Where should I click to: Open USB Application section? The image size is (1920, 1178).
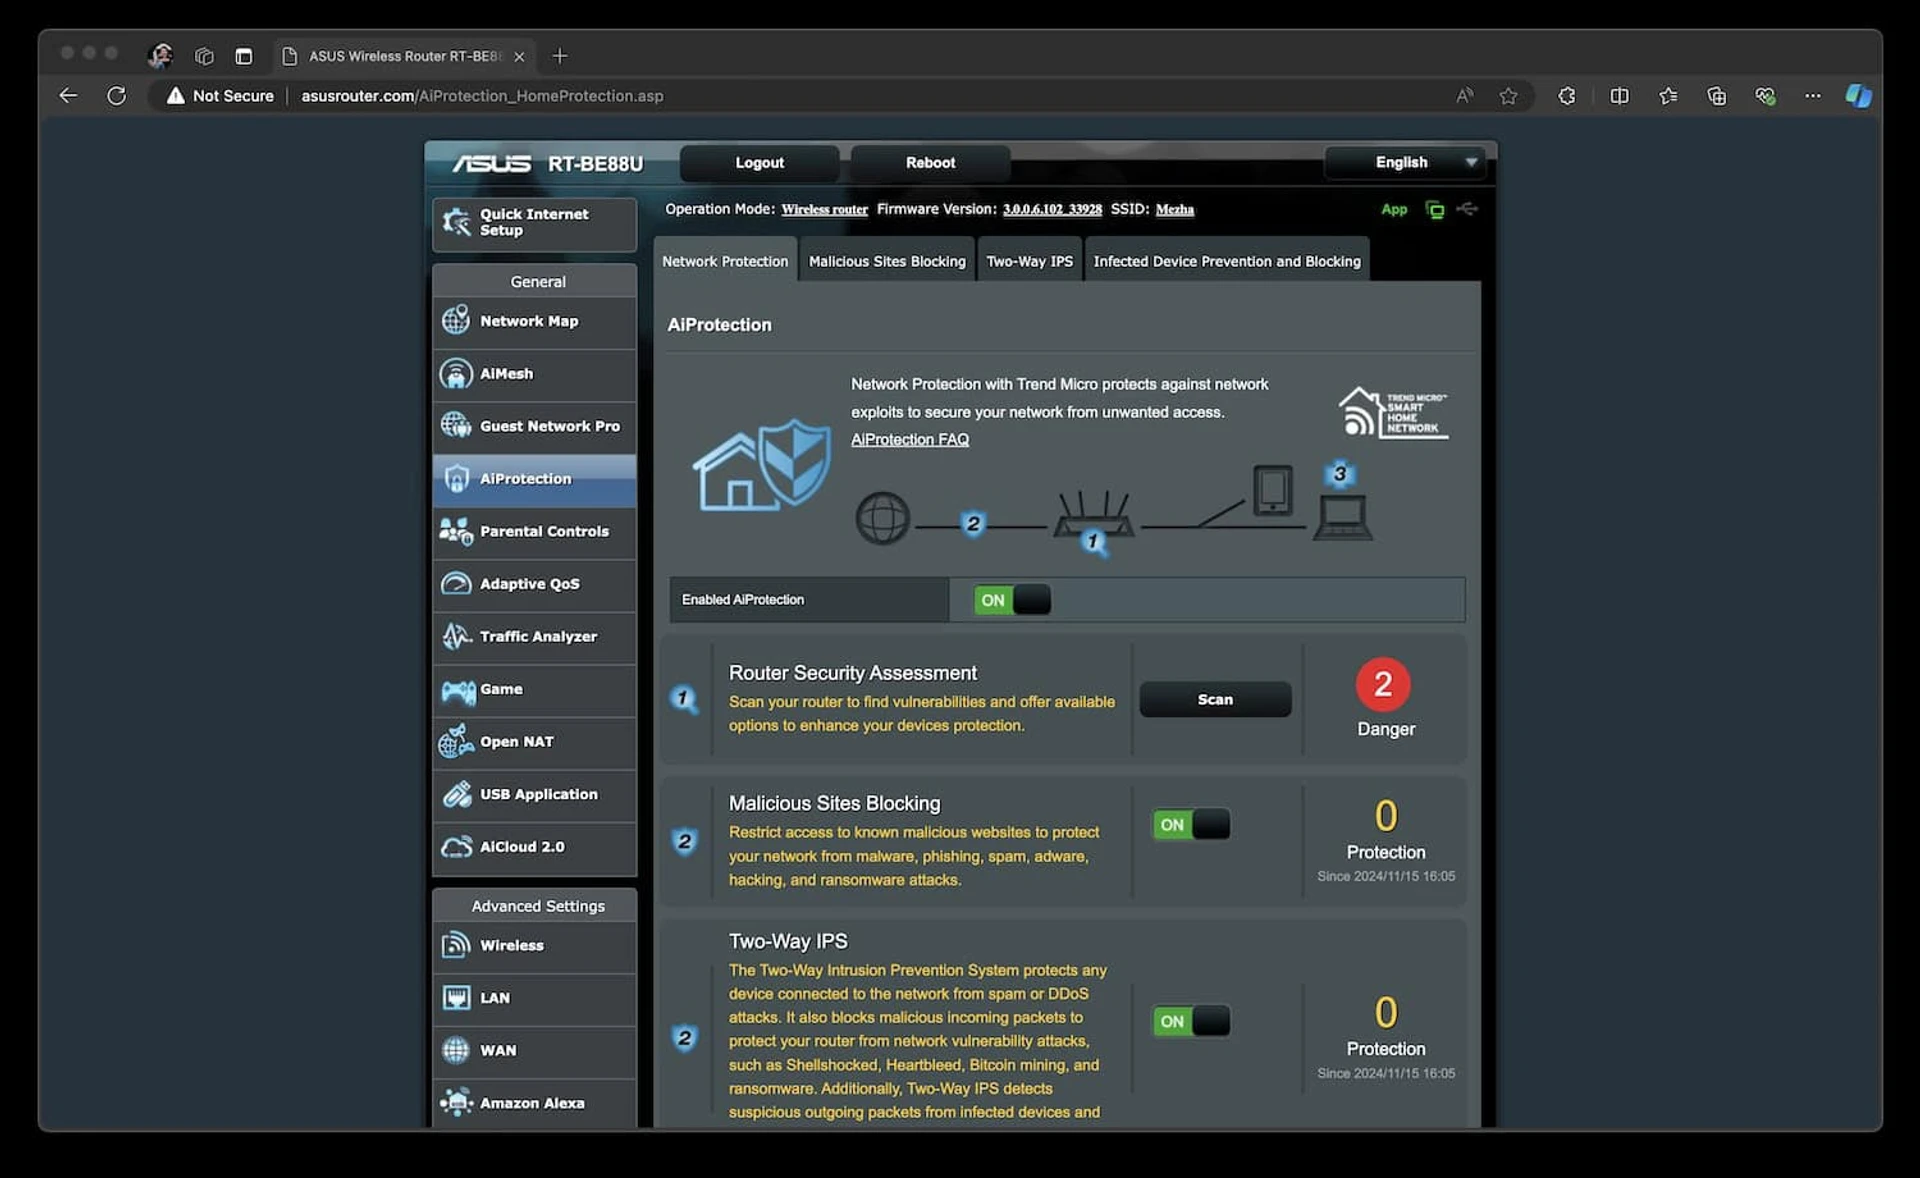[x=534, y=794]
